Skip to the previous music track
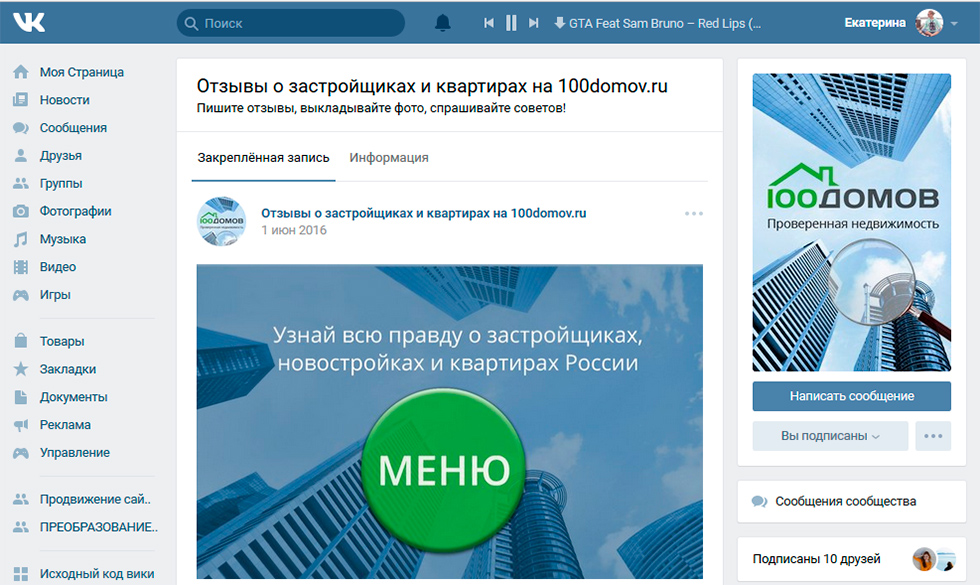The height and width of the screenshot is (585, 980). point(489,23)
